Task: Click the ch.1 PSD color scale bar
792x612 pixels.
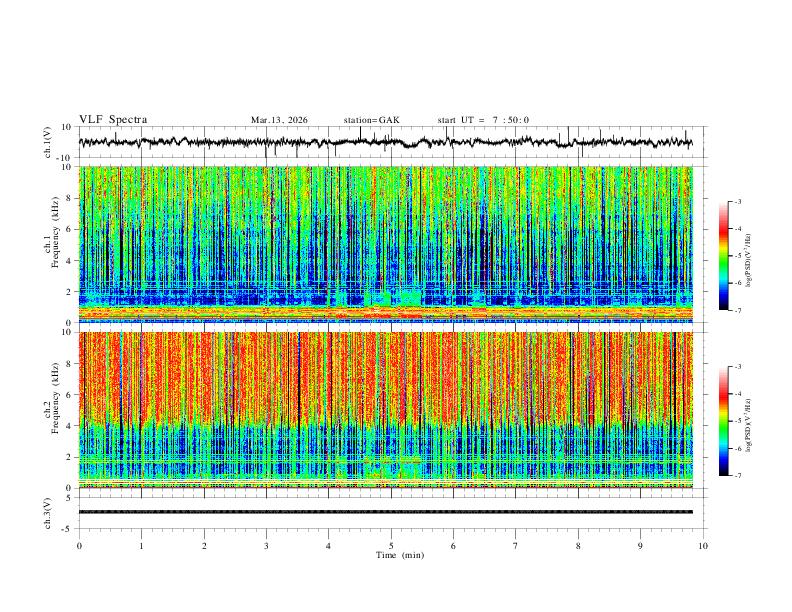Action: point(723,255)
